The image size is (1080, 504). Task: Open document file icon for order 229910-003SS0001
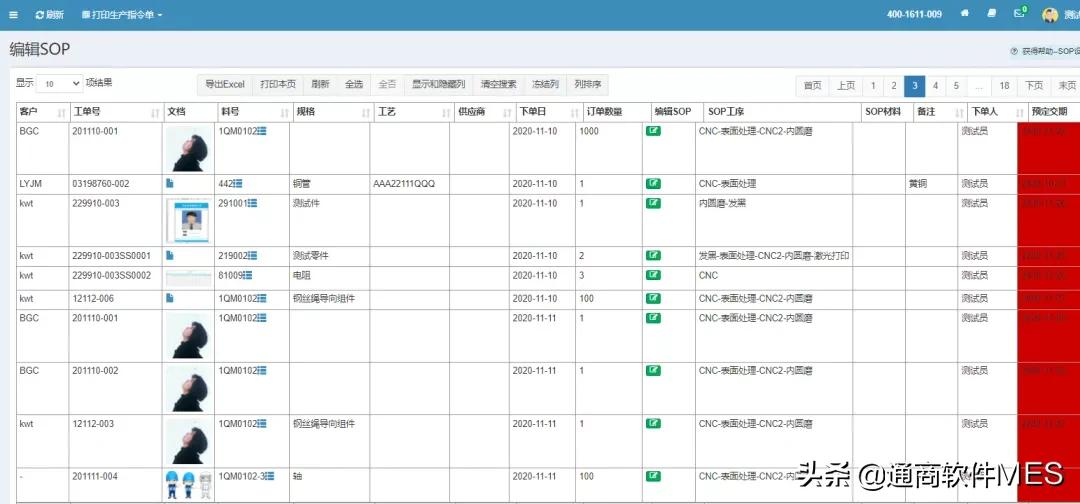[170, 255]
